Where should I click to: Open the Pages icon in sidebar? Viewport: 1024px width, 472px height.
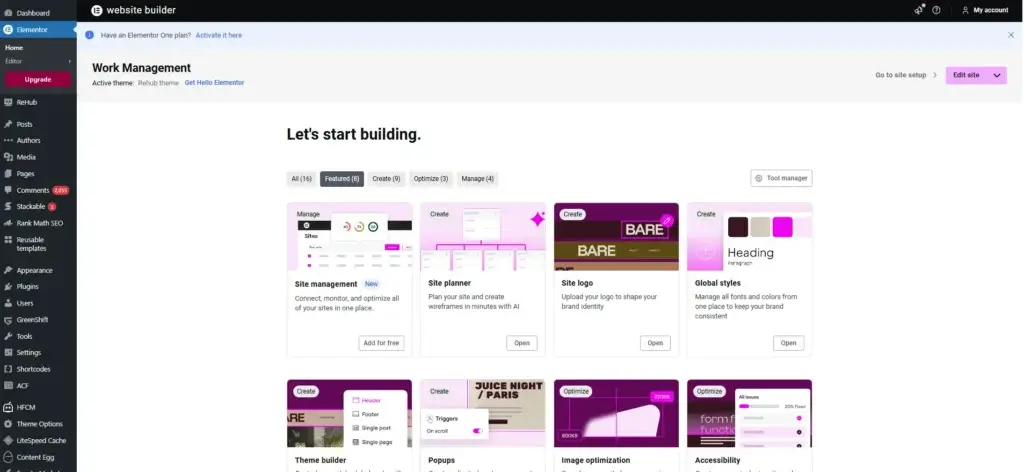pyautogui.click(x=8, y=174)
